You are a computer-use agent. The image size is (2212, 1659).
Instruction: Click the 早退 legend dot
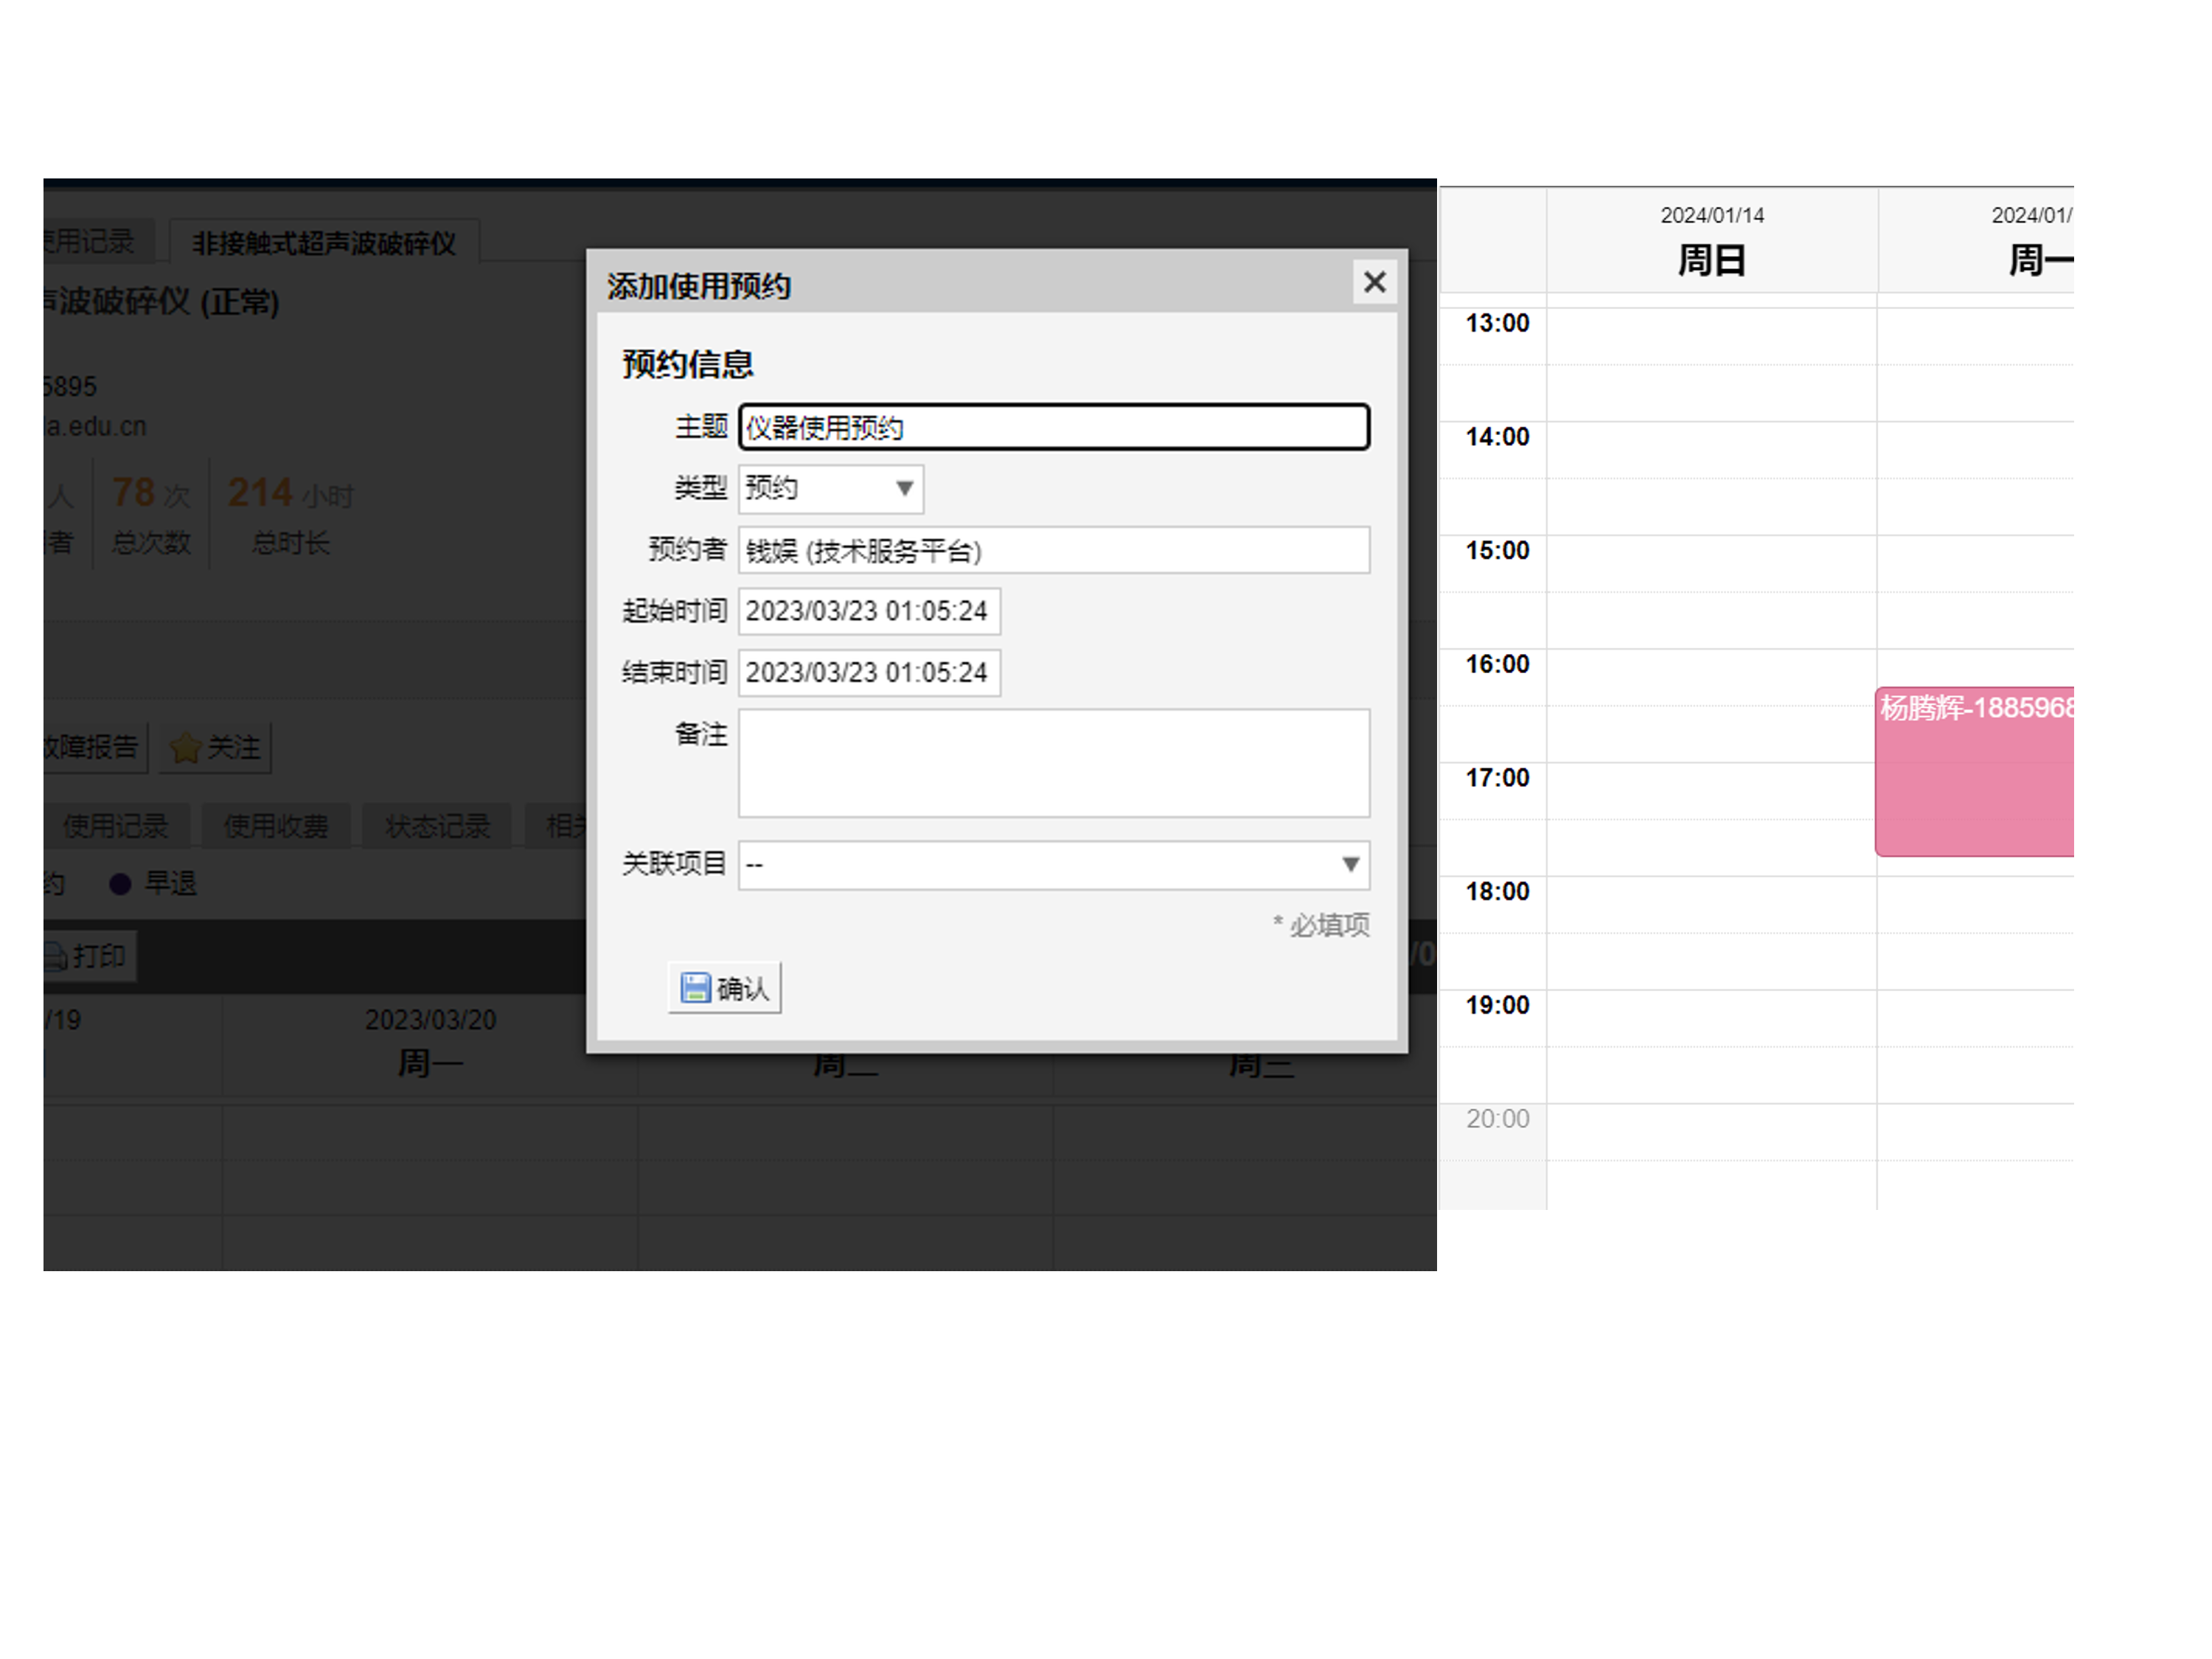point(120,884)
